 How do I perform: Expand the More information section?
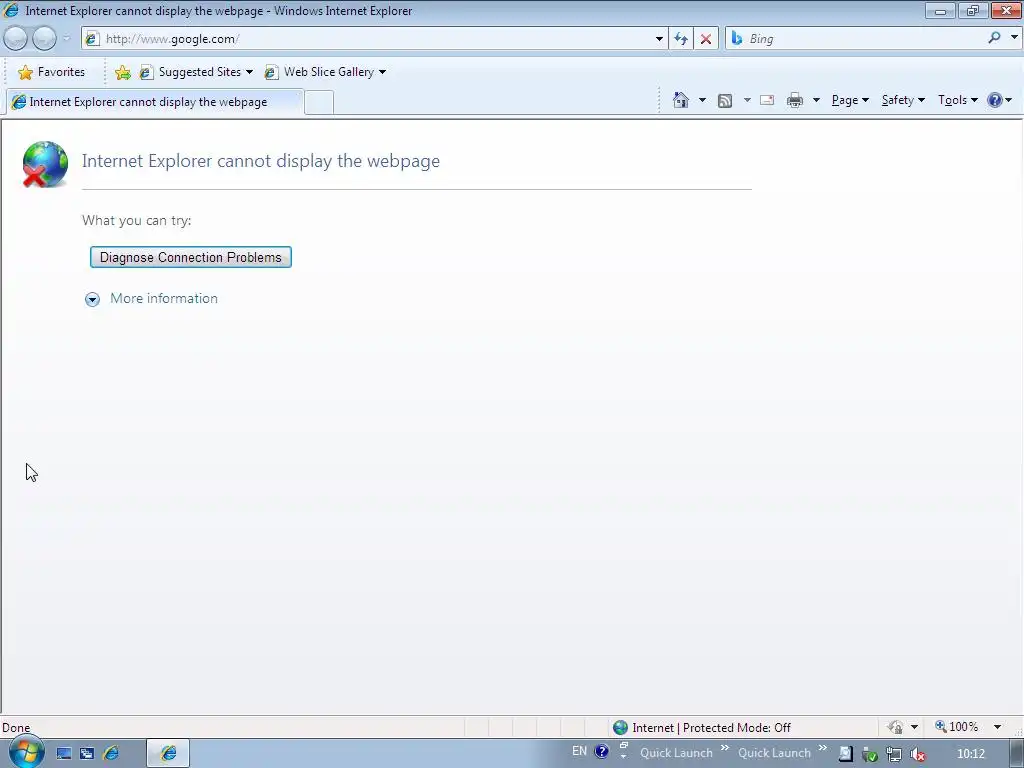coord(92,299)
